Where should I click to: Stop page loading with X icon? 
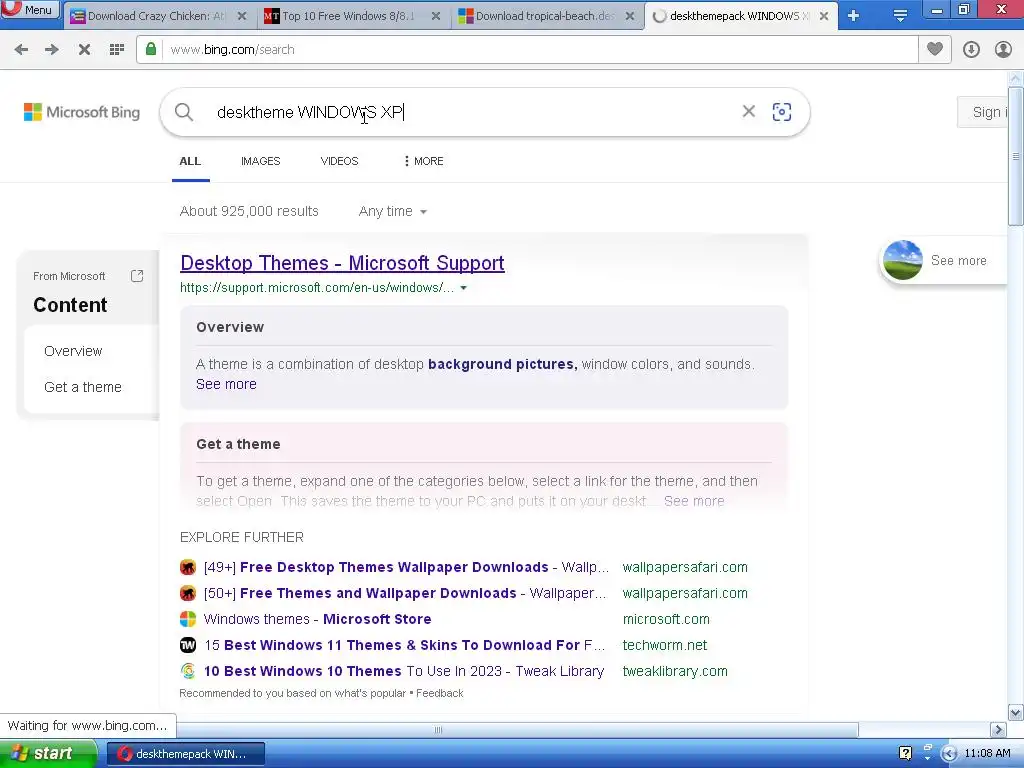(84, 50)
